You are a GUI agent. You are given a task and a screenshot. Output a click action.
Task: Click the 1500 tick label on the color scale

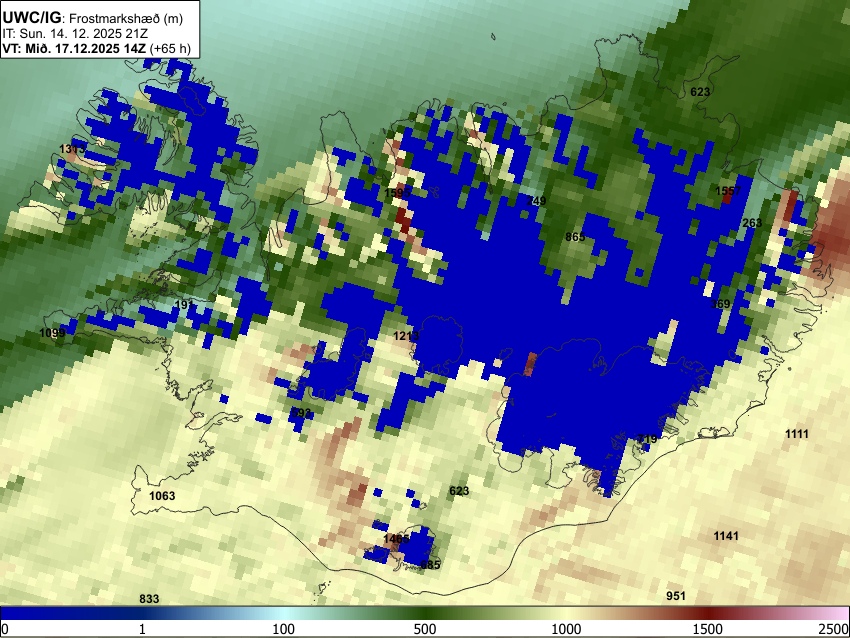tap(708, 629)
